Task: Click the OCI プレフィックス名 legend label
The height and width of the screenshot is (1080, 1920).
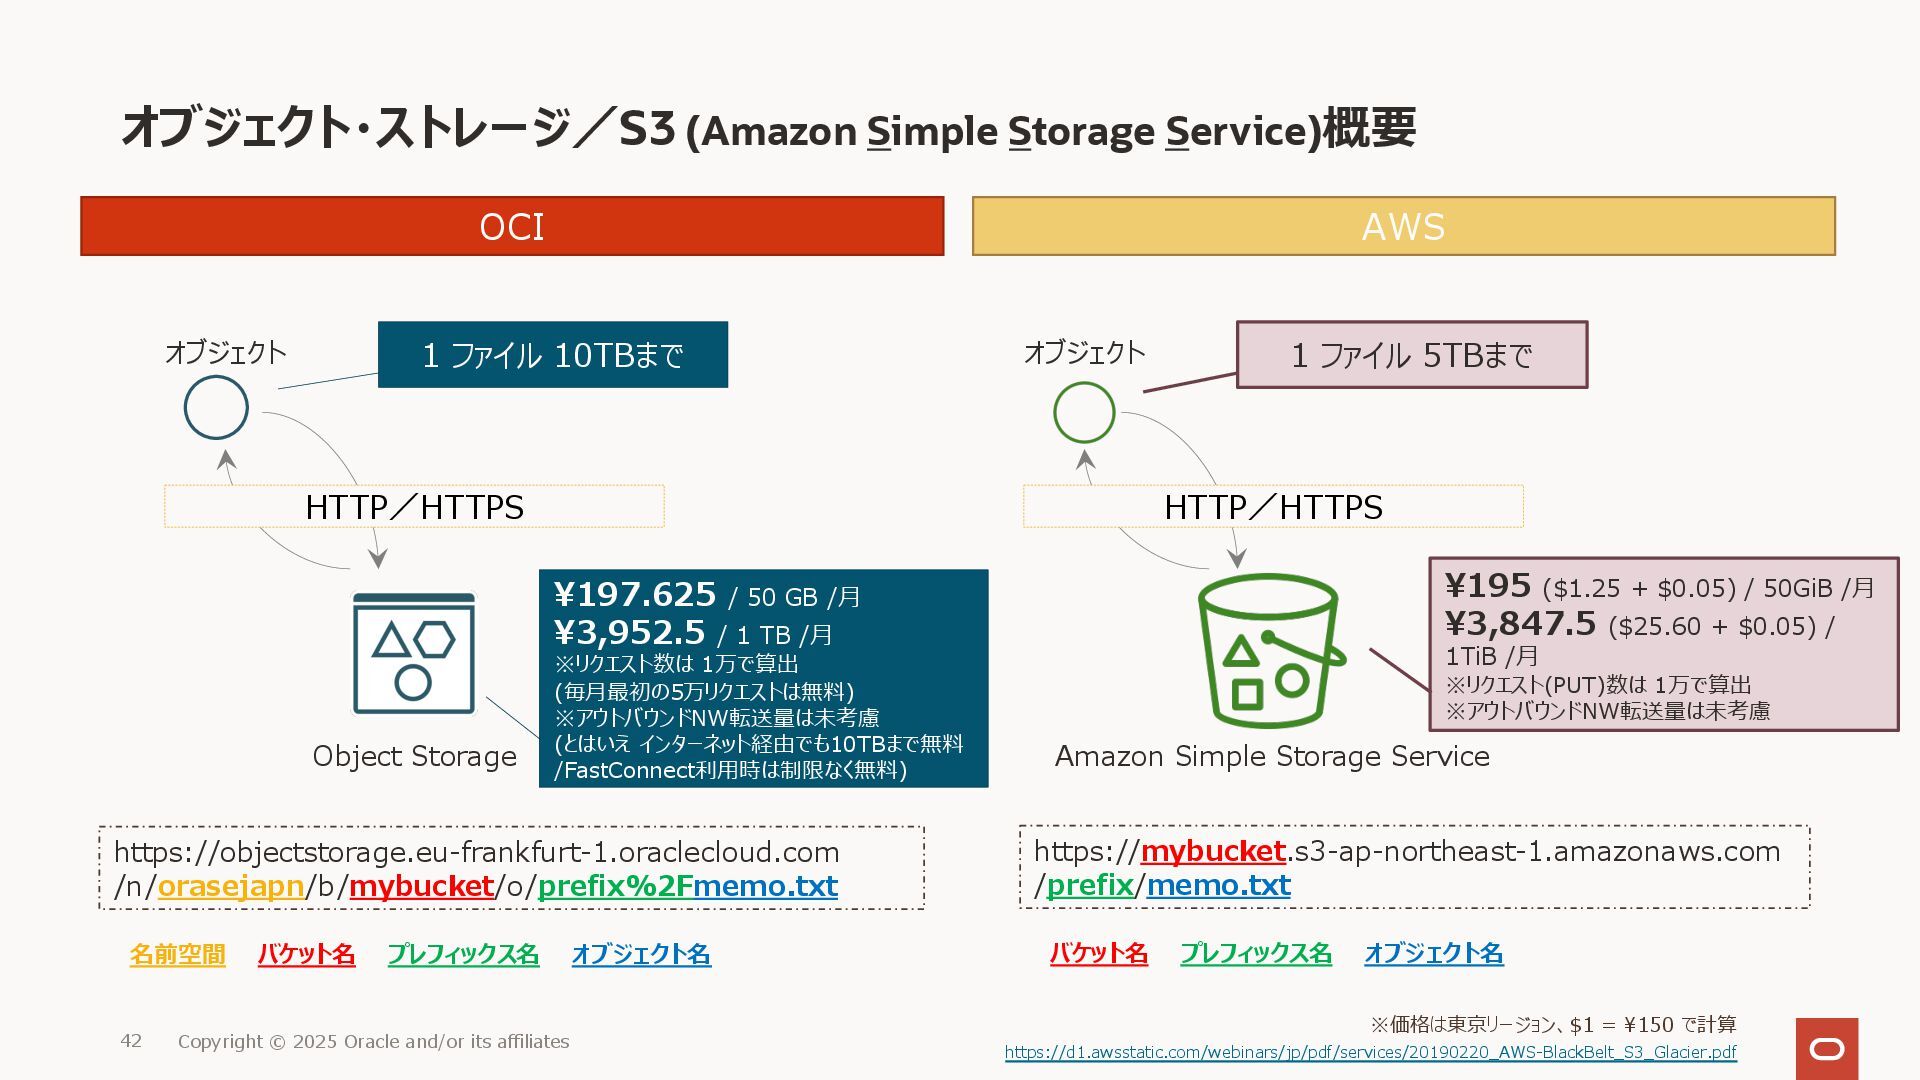Action: click(463, 954)
